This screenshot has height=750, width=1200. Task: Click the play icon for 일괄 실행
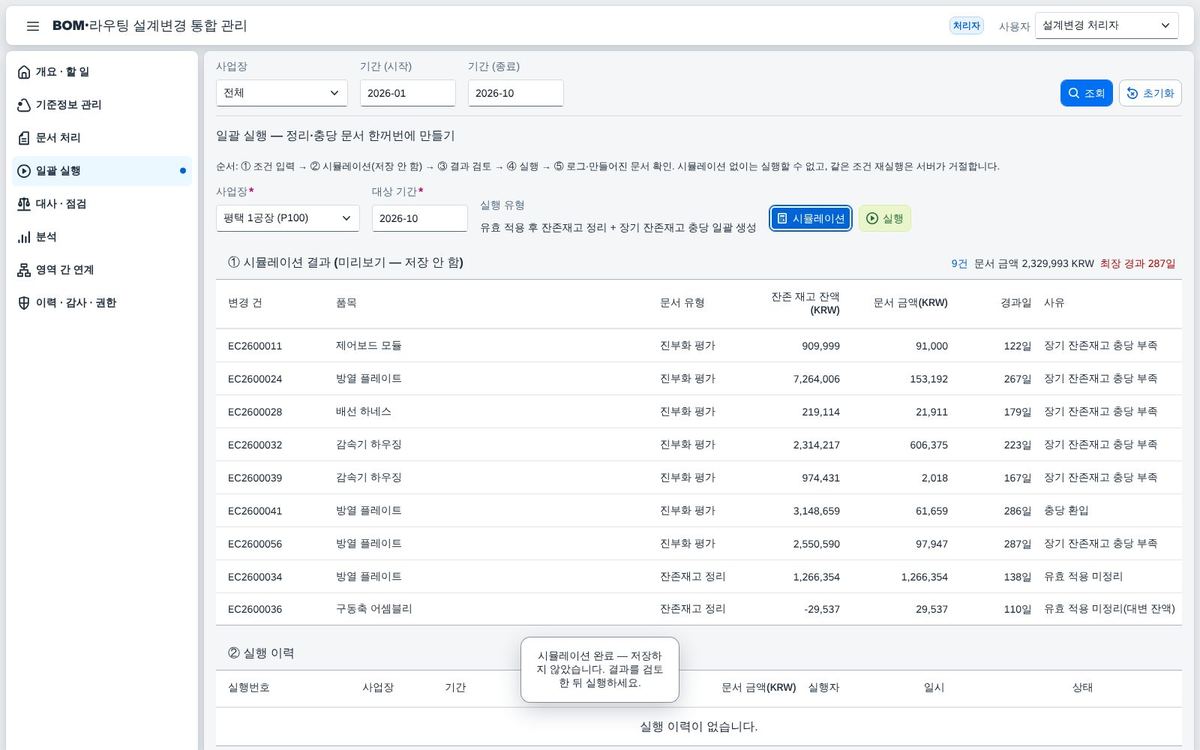coord(24,171)
